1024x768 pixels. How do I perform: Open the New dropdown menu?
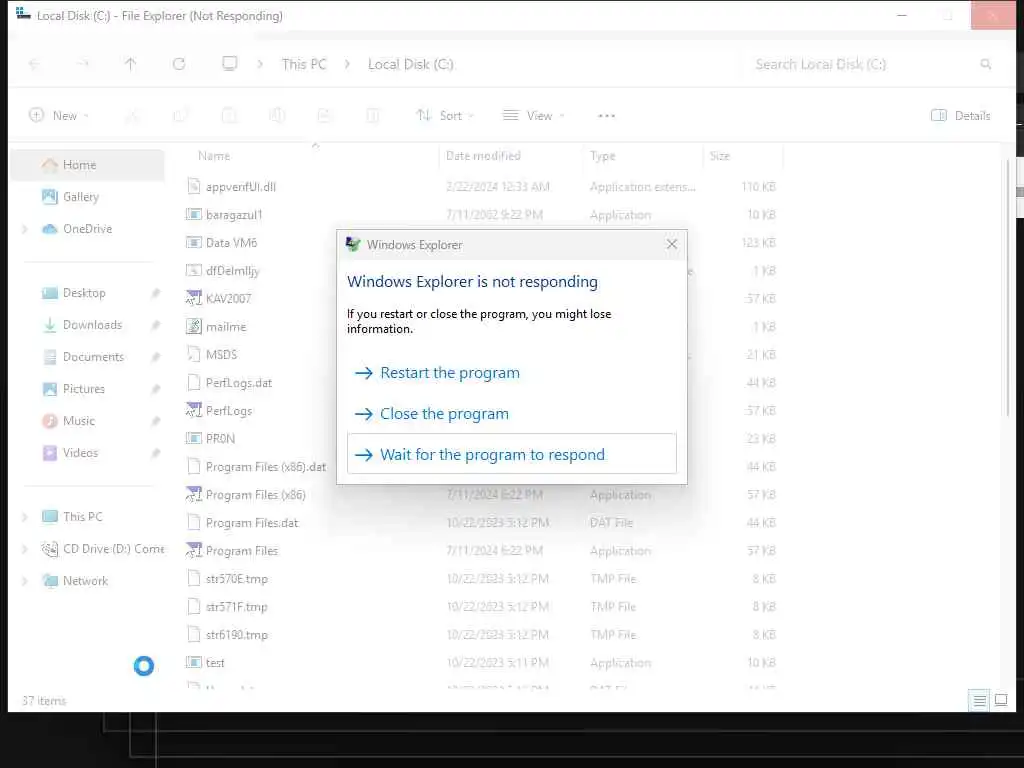[59, 116]
